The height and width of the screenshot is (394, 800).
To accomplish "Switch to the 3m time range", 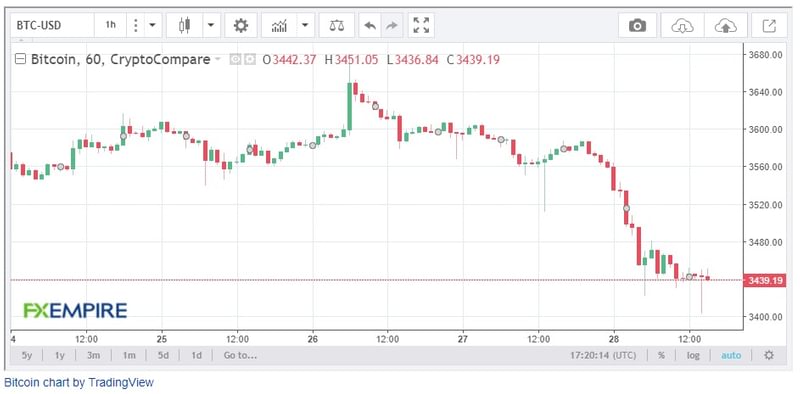I will pyautogui.click(x=93, y=355).
